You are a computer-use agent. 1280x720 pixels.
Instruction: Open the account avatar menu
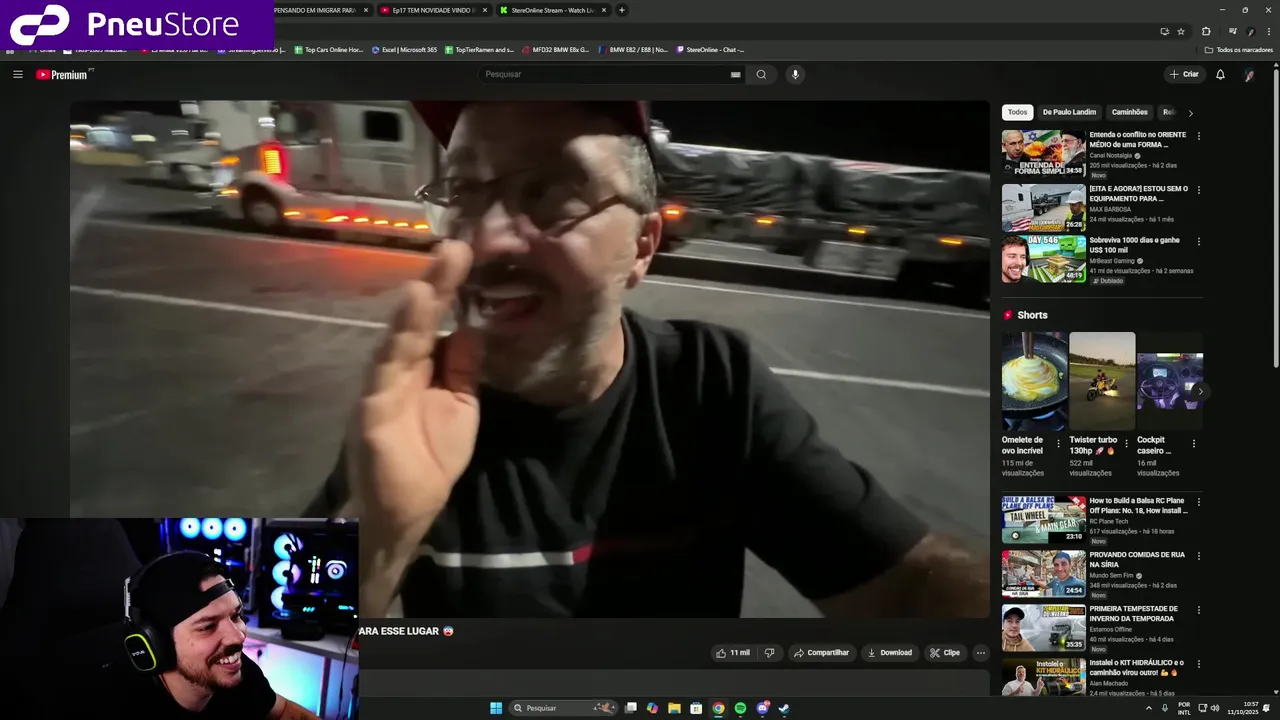(1249, 74)
